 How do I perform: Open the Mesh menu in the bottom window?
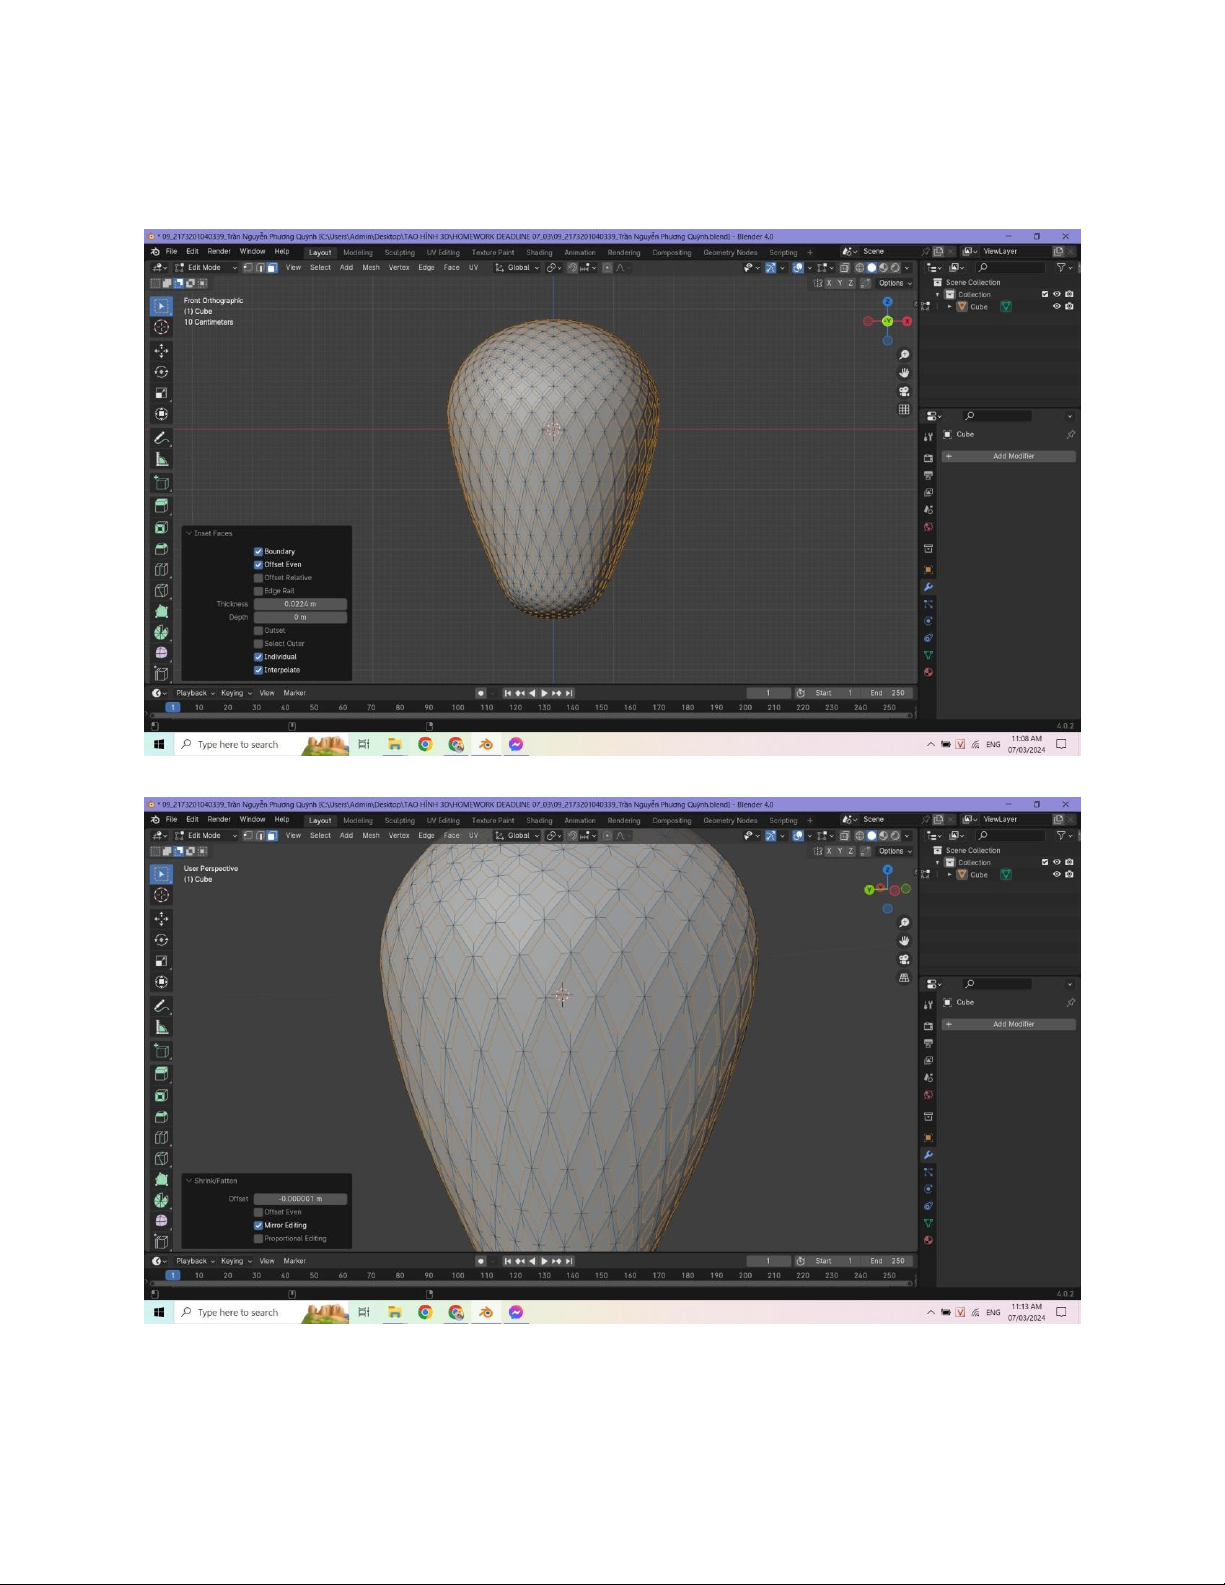371,836
